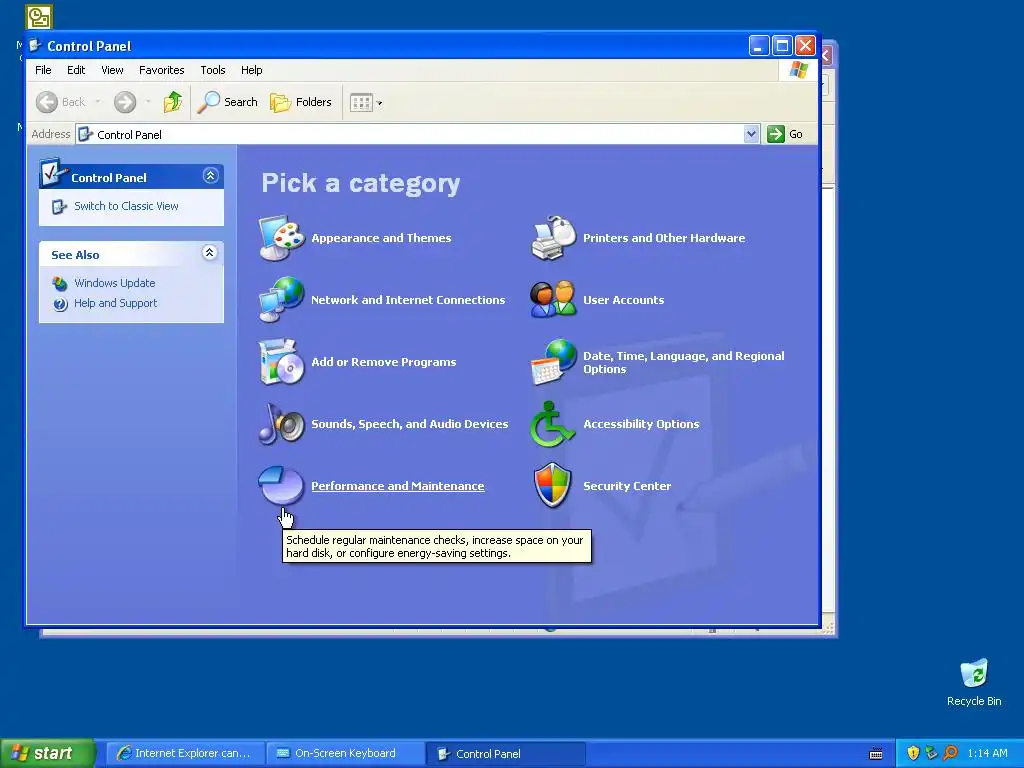Click the Date, Time, Language calendar globe icon
Image resolution: width=1024 pixels, height=768 pixels.
554,362
